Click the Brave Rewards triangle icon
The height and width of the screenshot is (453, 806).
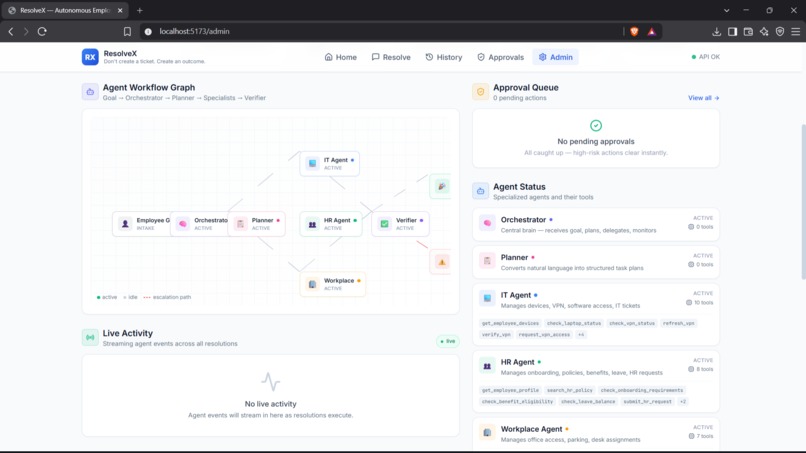(x=652, y=31)
